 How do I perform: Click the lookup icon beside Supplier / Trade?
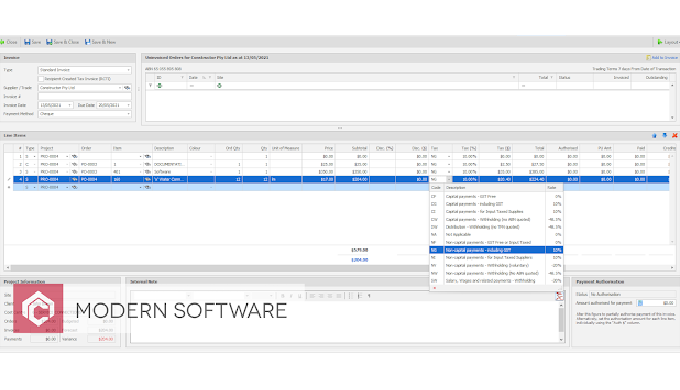click(x=127, y=88)
